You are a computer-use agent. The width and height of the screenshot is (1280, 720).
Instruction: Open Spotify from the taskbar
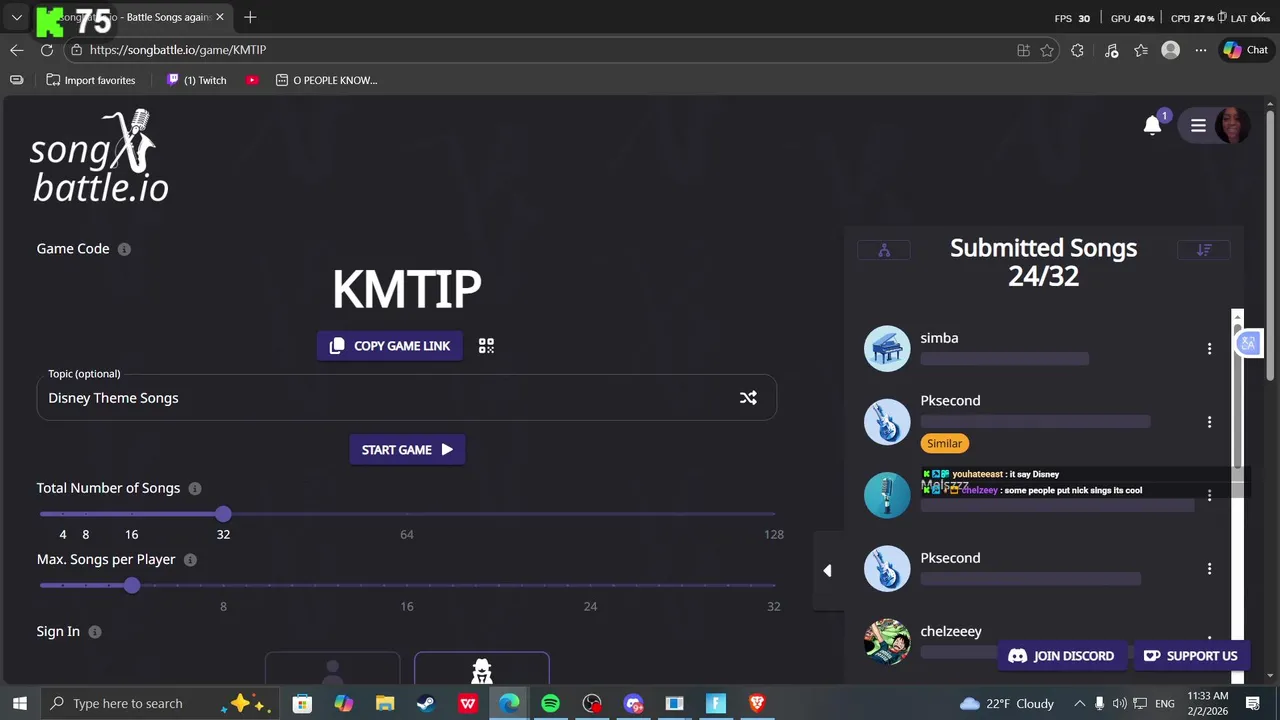550,704
